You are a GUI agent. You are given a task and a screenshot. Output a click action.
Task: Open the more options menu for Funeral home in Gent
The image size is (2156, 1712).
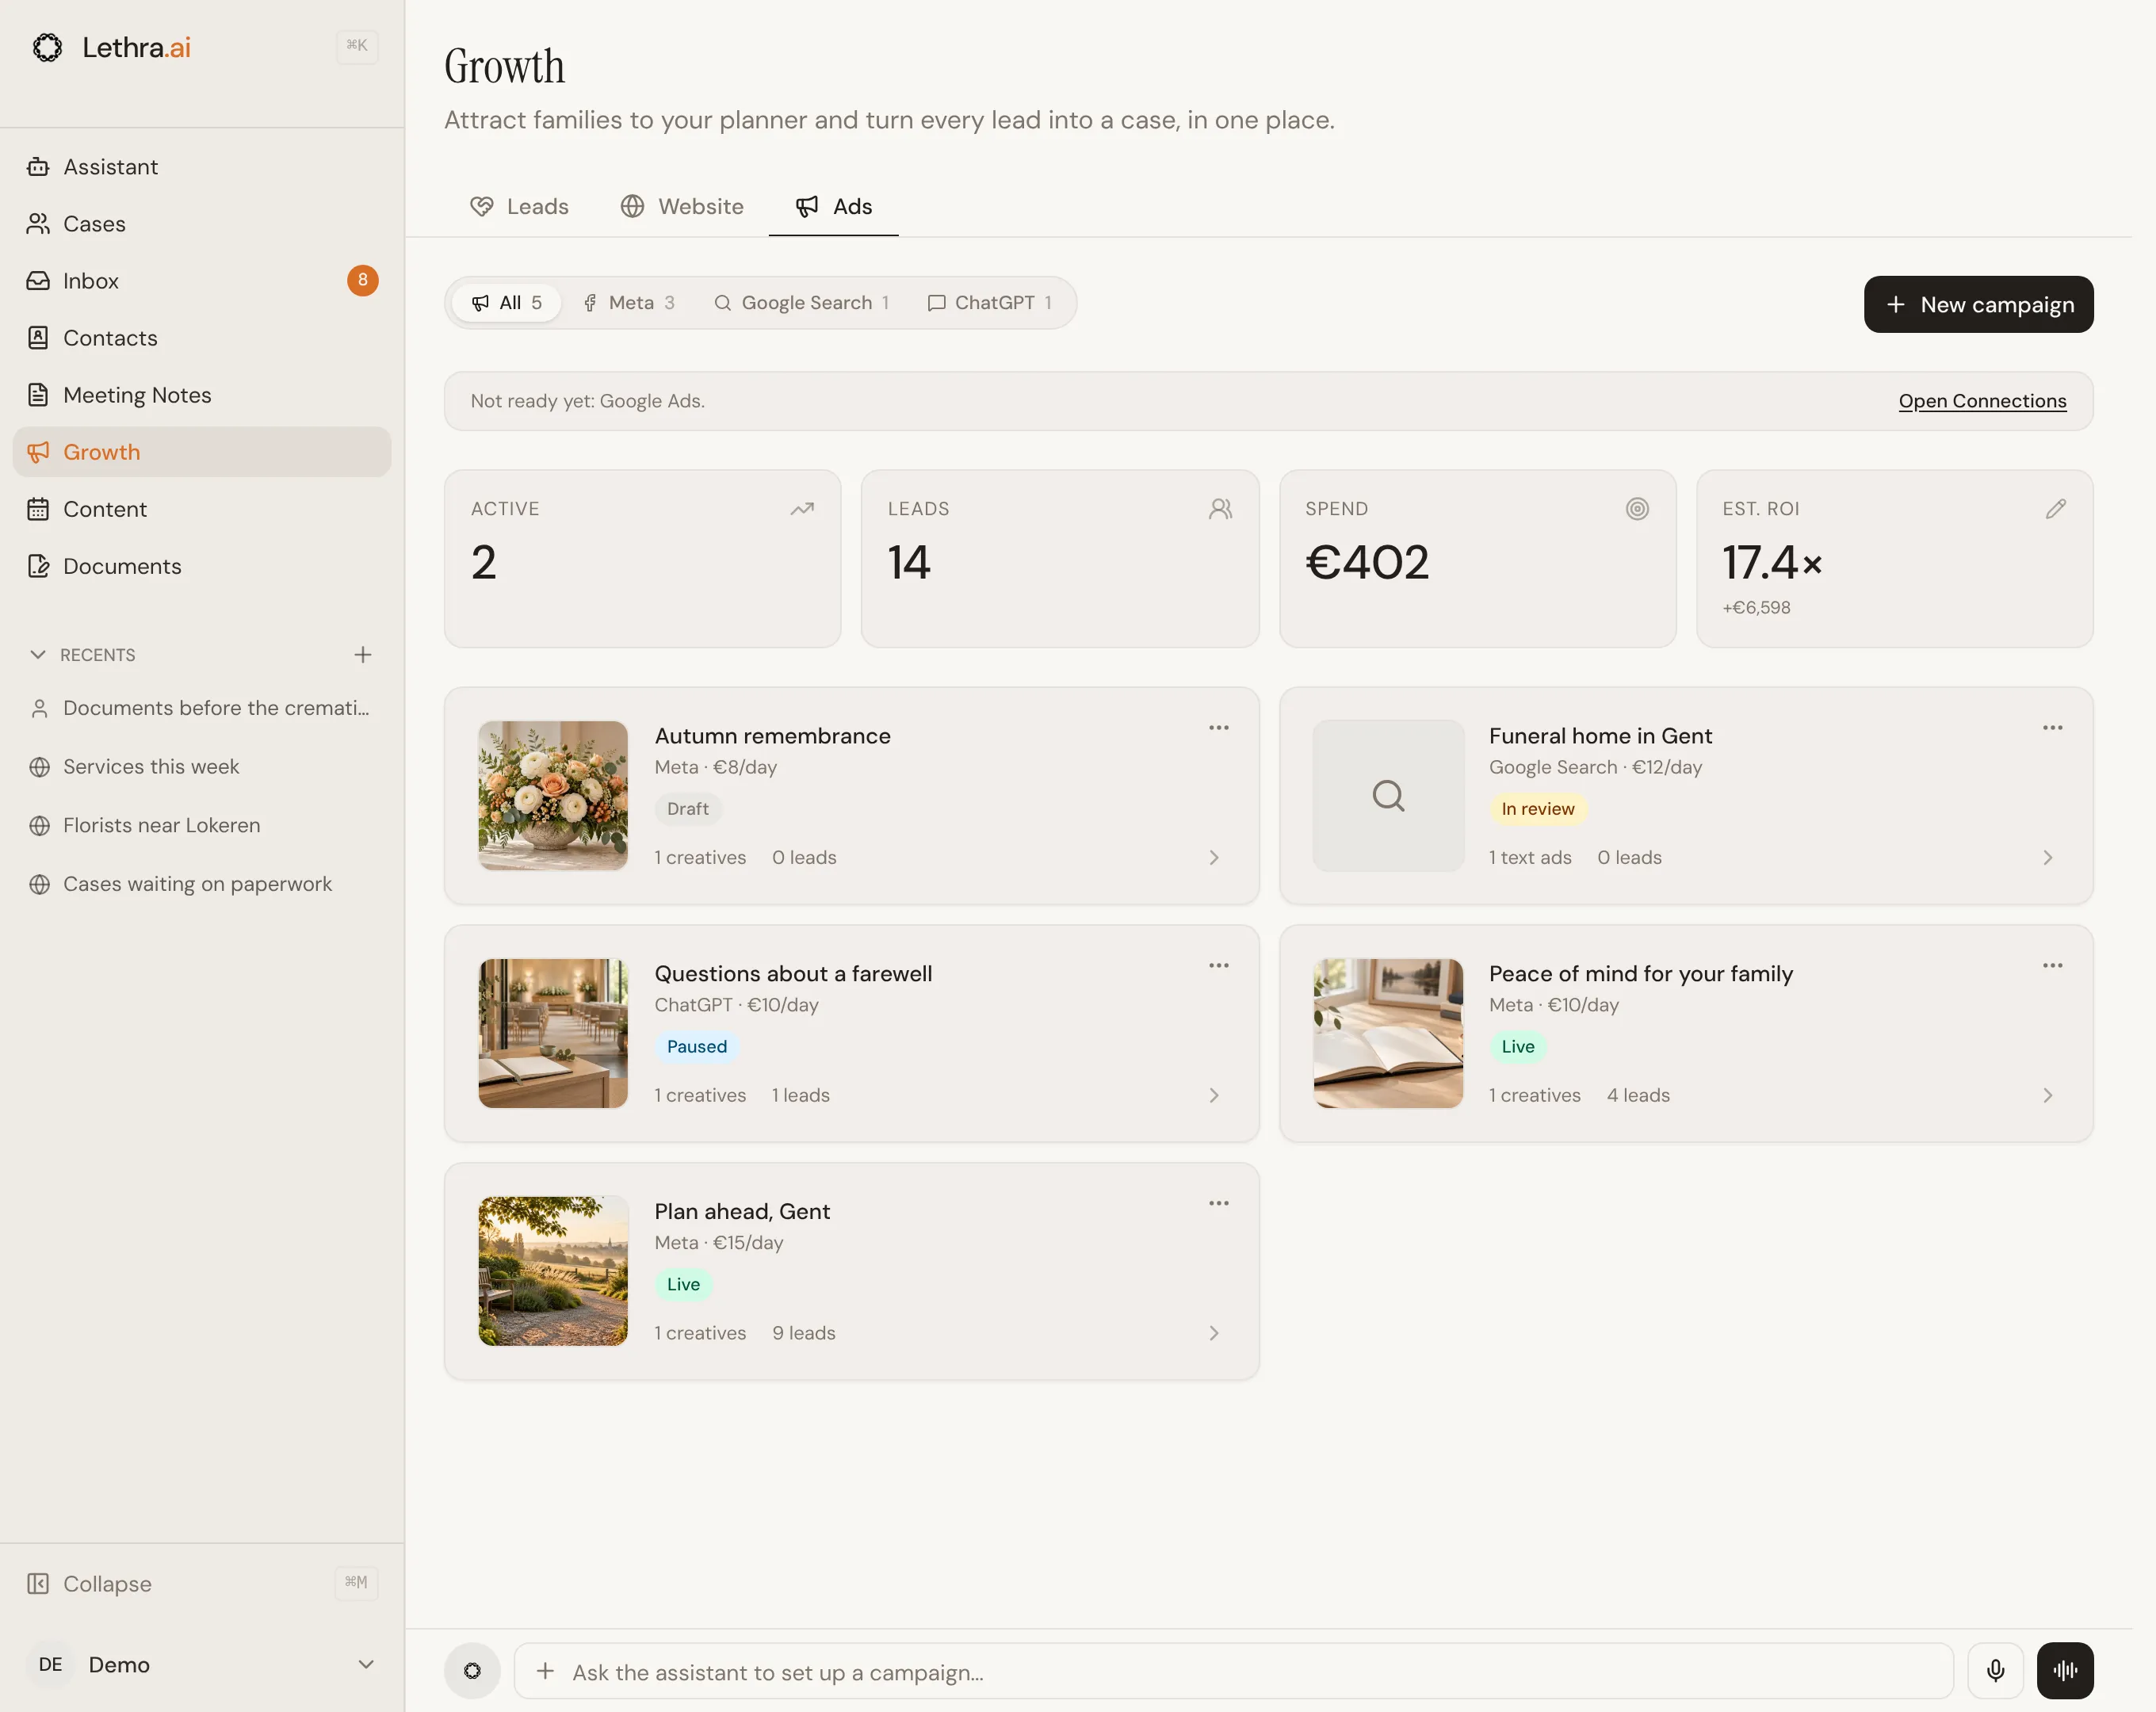(x=2052, y=728)
